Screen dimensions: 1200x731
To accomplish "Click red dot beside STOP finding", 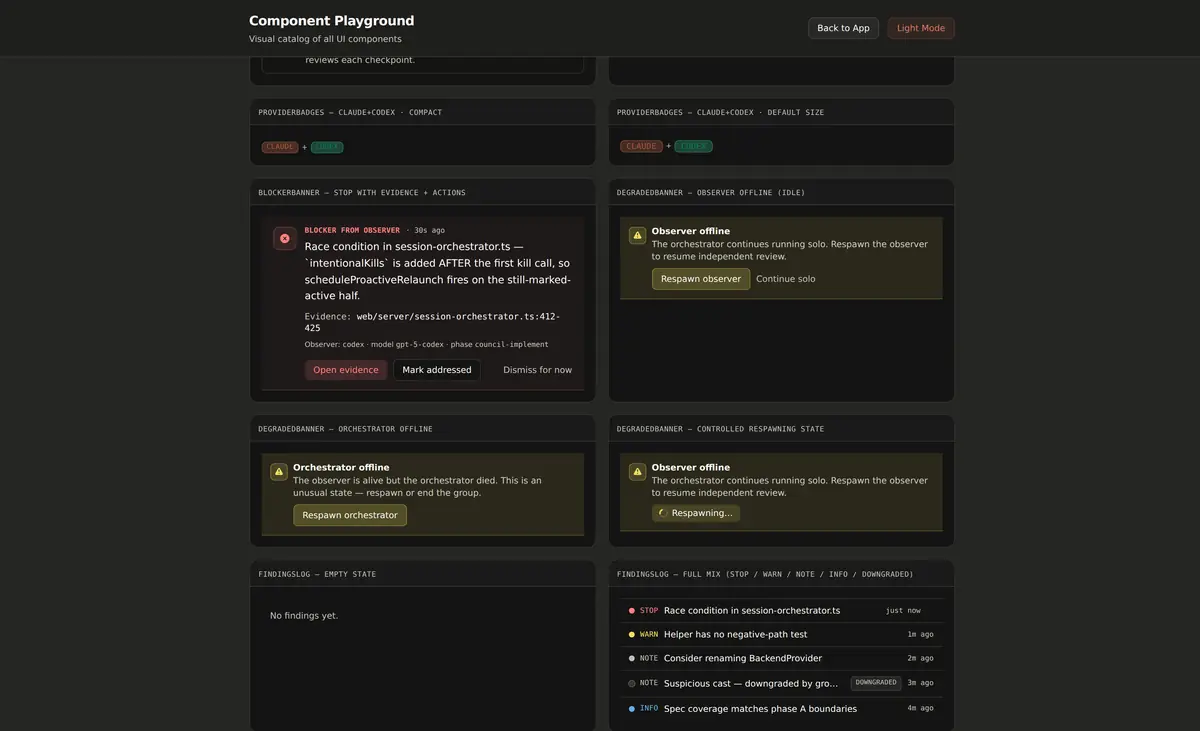I will 631,611.
